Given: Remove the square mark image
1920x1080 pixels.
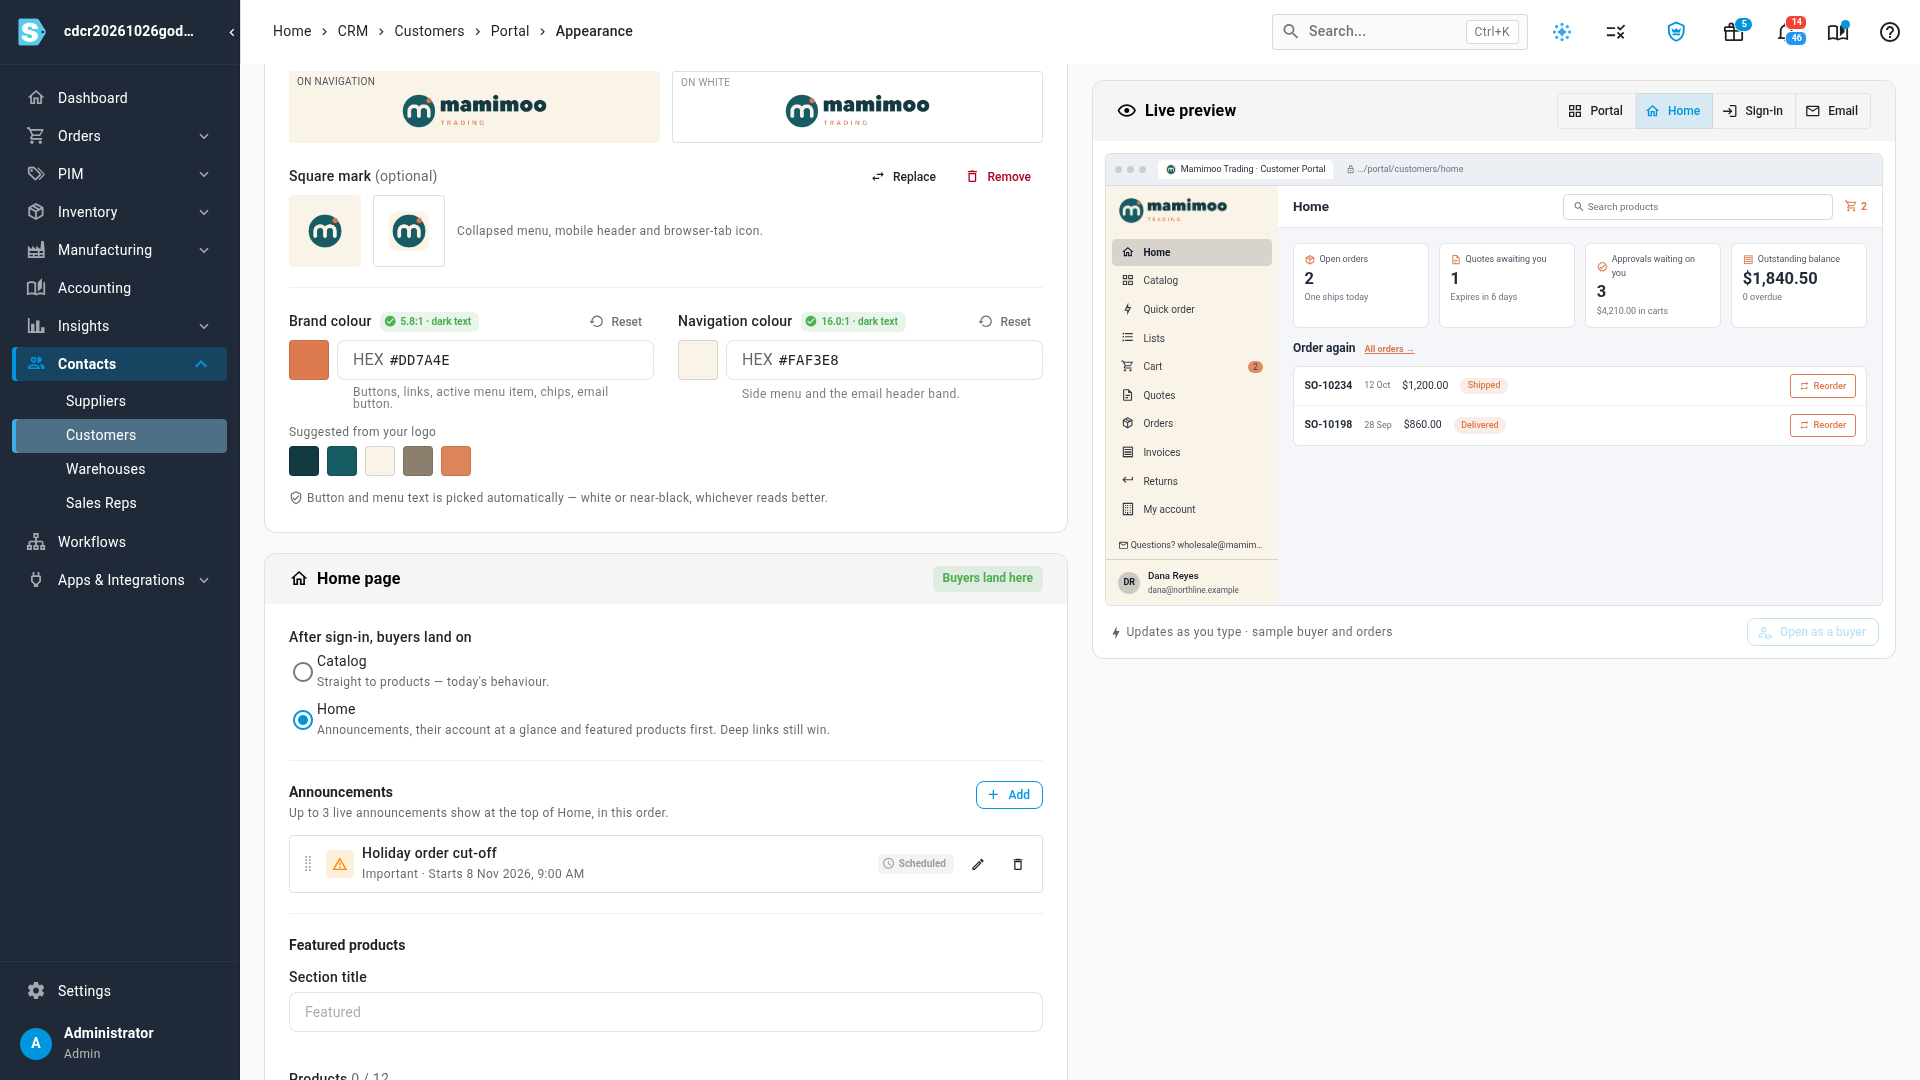Looking at the screenshot, I should point(998,177).
